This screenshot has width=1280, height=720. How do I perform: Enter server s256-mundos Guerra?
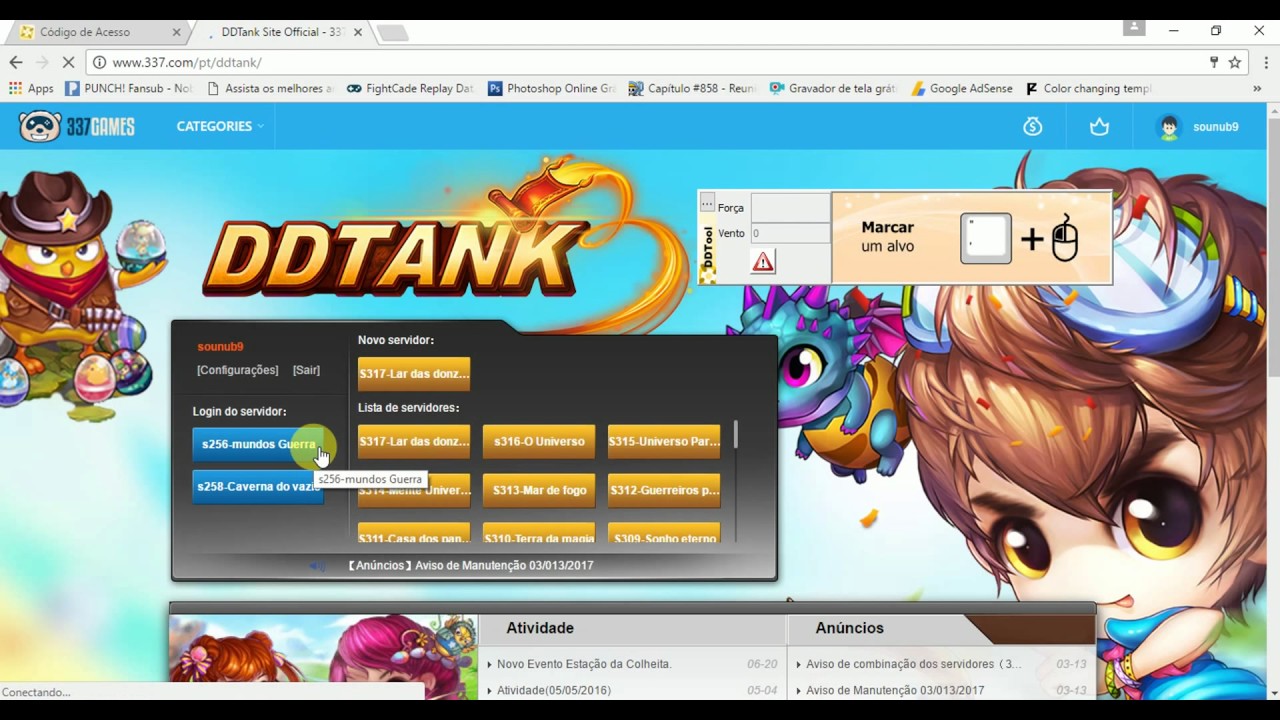[258, 444]
